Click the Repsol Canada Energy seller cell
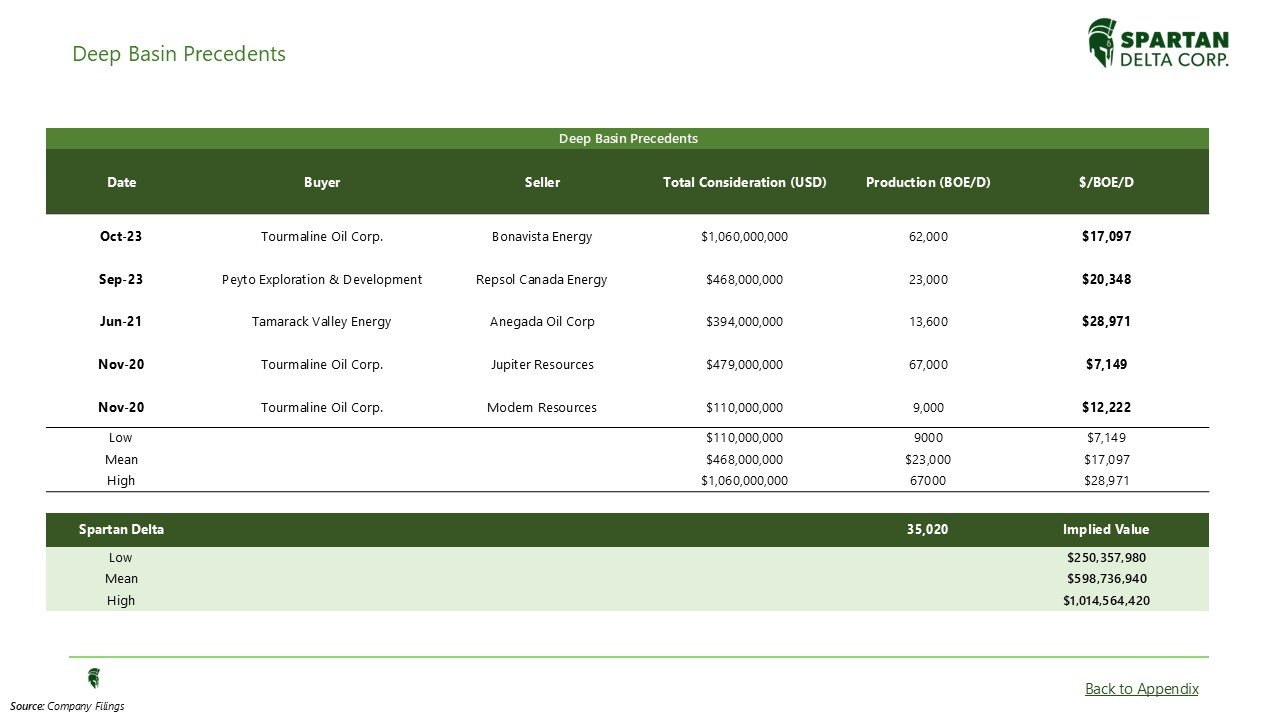Viewport: 1280px width, 720px height. point(542,280)
